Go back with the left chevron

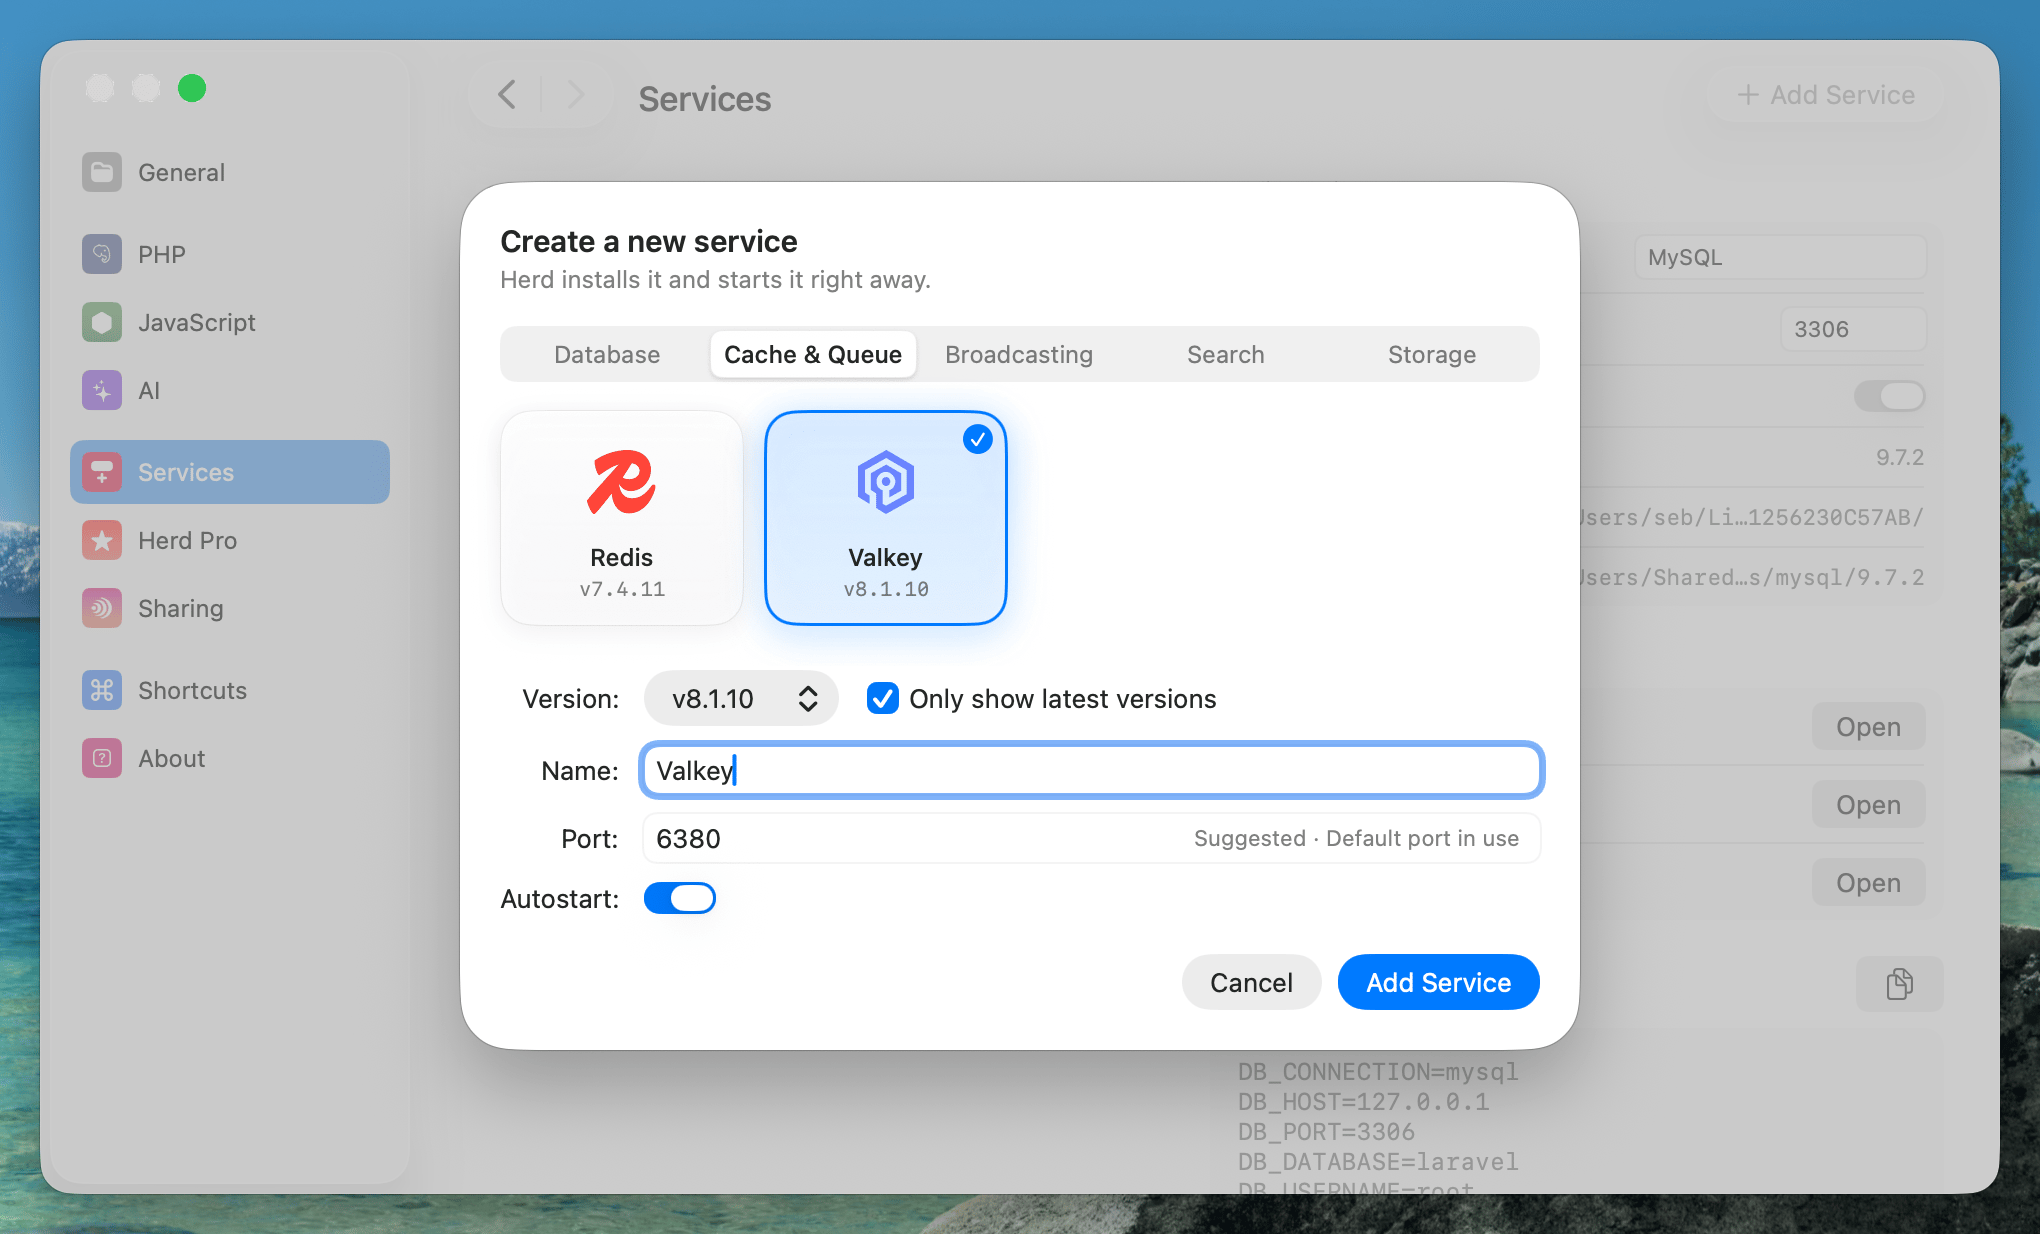507,95
